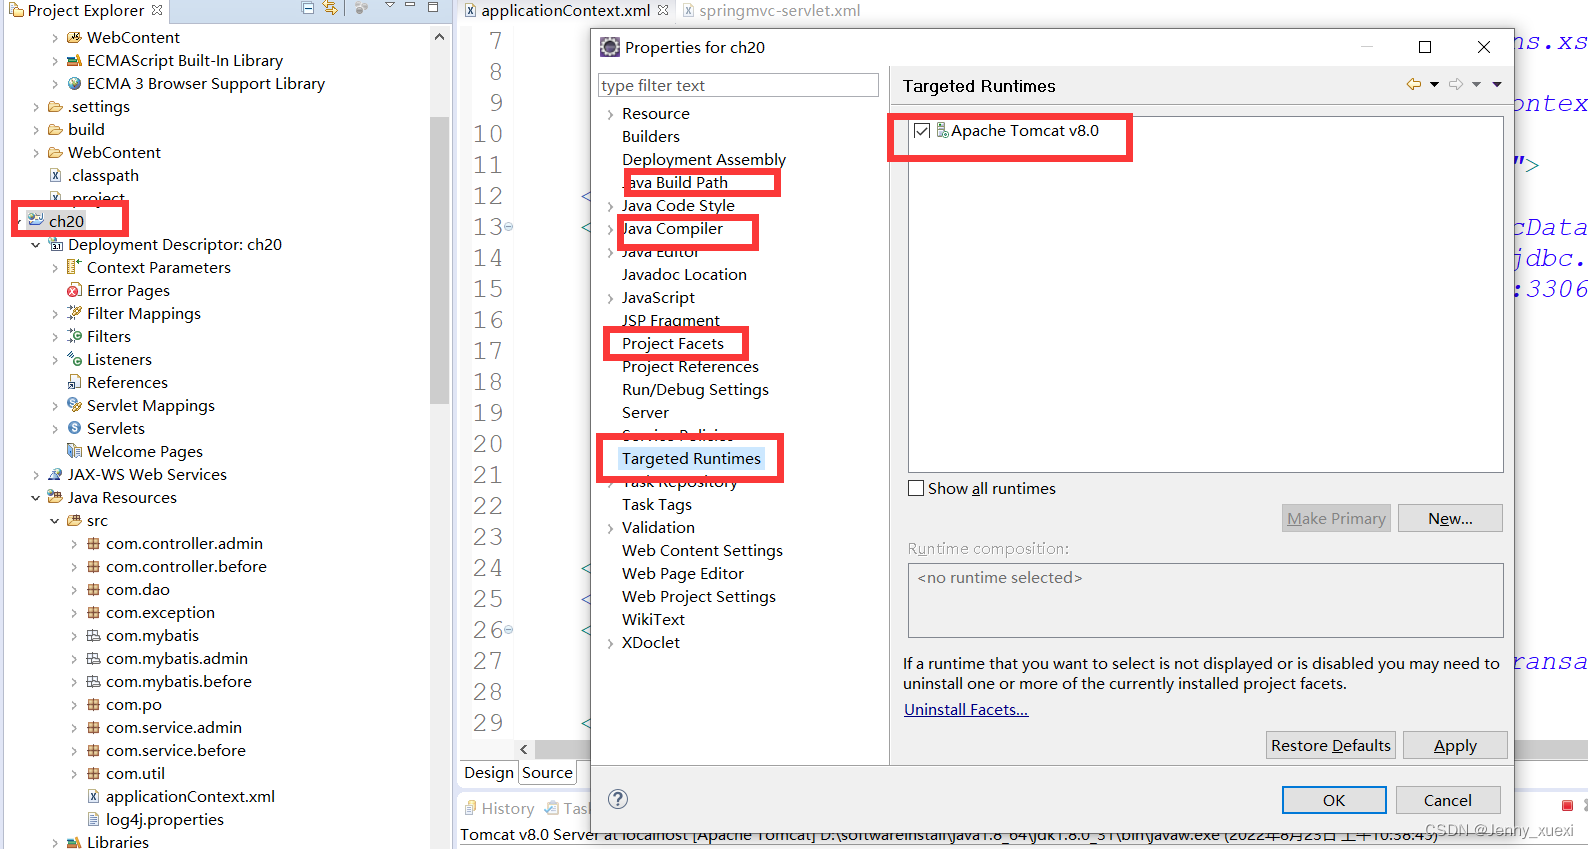1588x849 pixels.
Task: Click Servlet Mappings icon
Action: 74,405
